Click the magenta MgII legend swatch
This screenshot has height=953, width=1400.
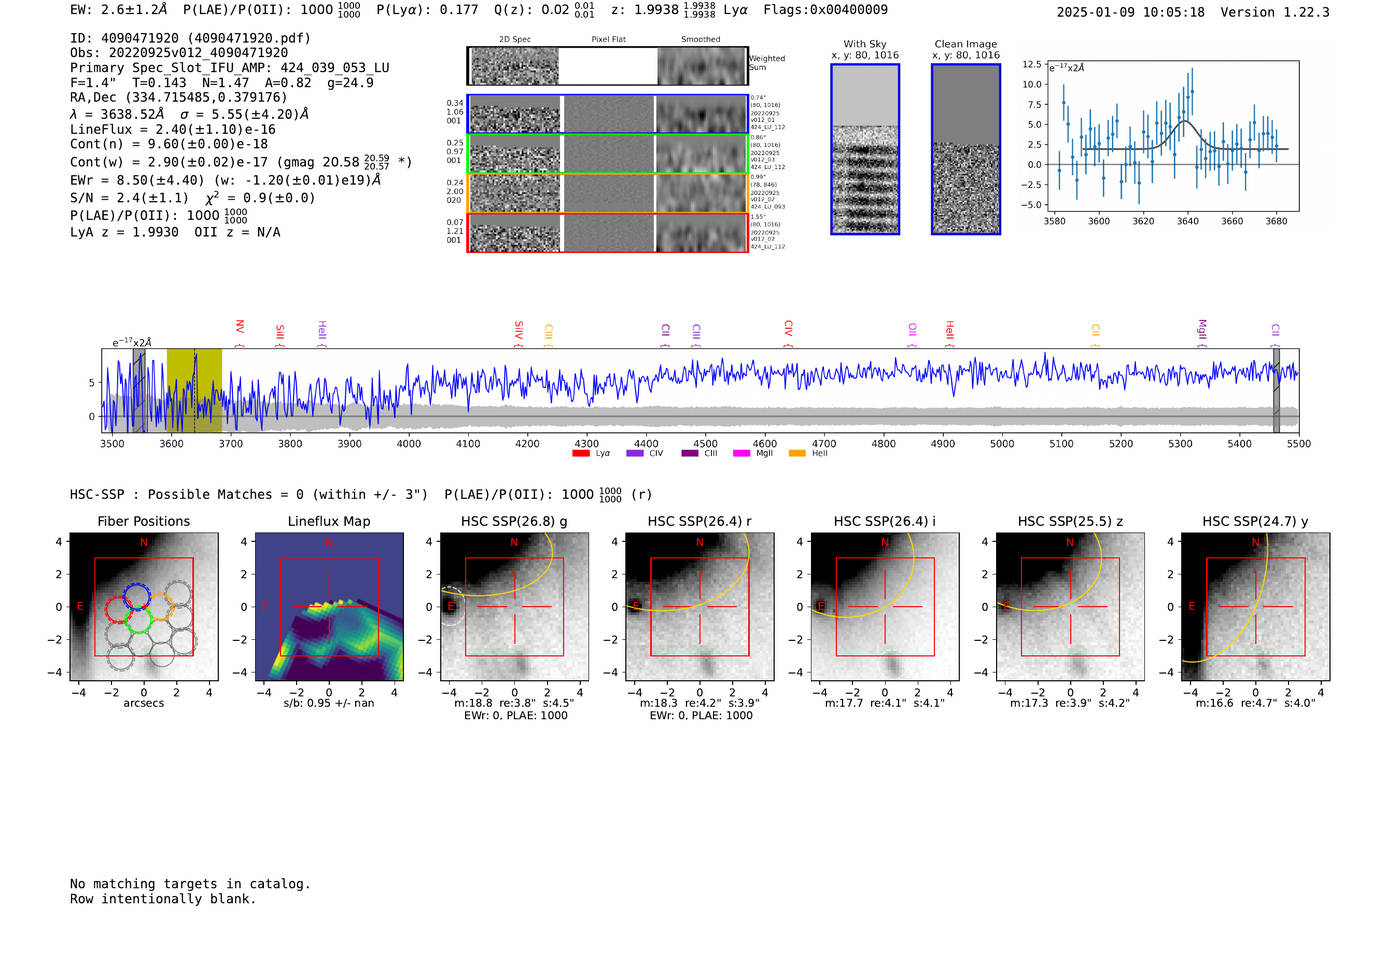point(741,454)
